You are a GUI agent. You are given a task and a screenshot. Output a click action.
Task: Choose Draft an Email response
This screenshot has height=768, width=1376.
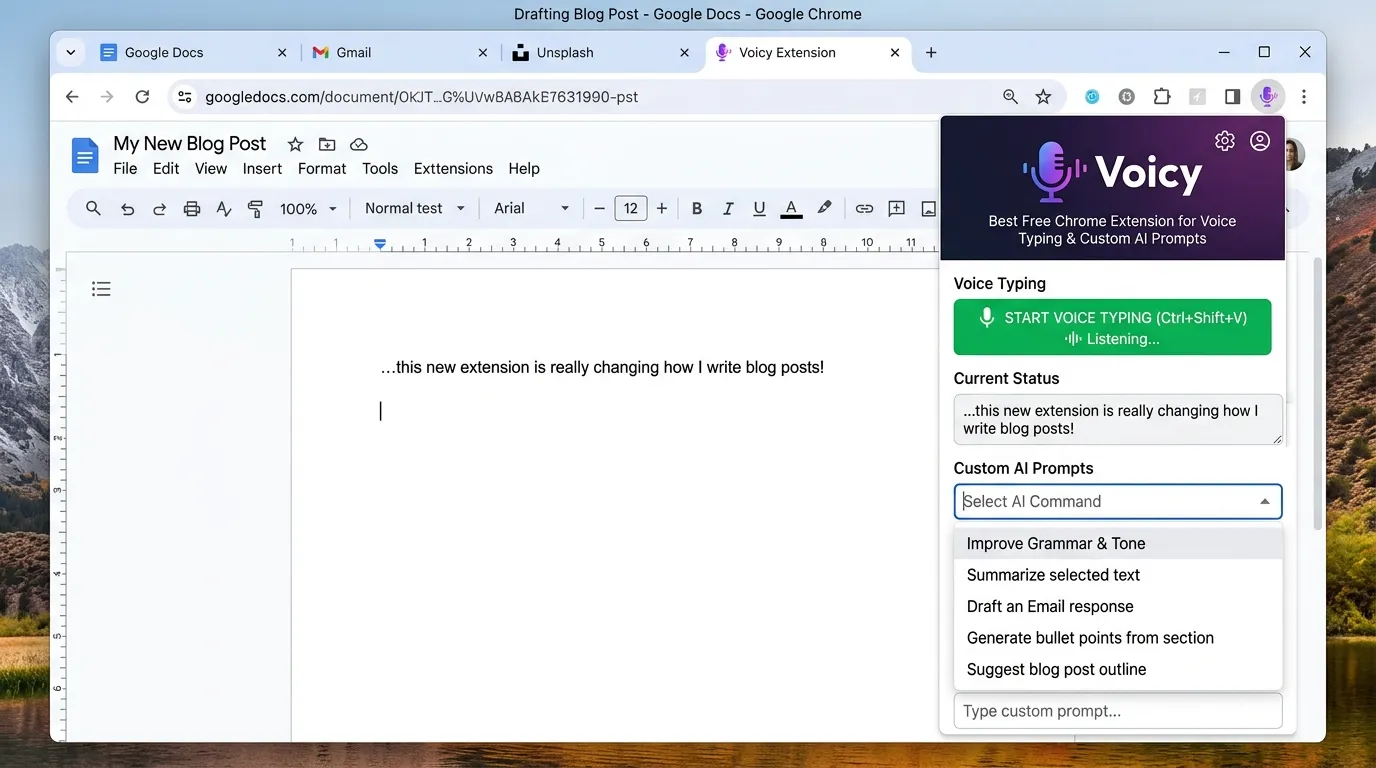pyautogui.click(x=1118, y=606)
